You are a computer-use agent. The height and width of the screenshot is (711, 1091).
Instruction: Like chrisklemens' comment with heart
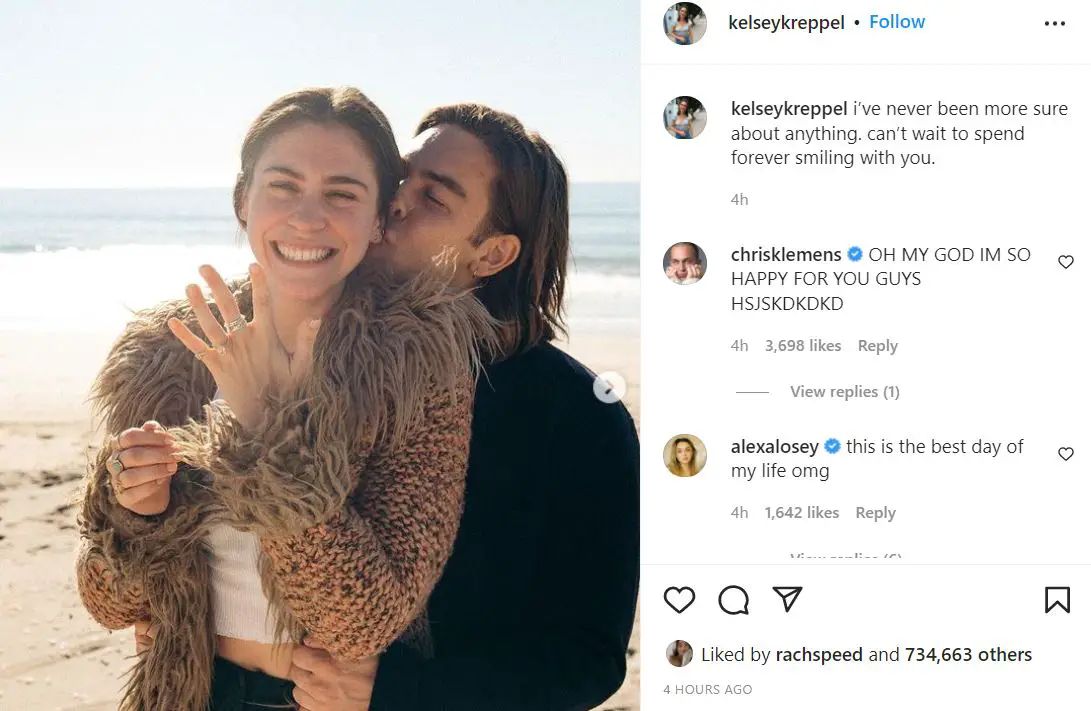[x=1066, y=262]
